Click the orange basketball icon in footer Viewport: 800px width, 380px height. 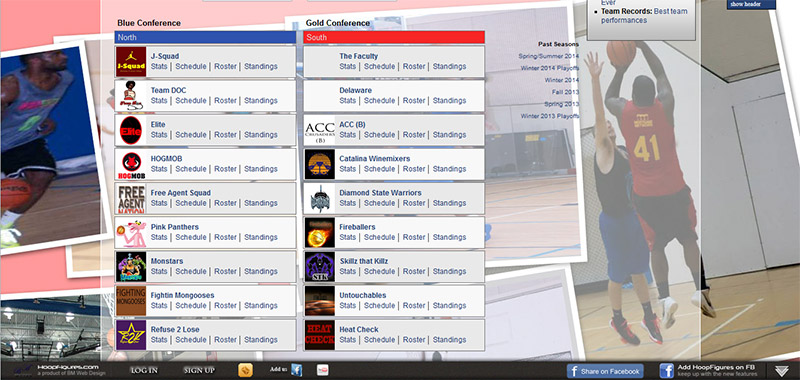245,370
